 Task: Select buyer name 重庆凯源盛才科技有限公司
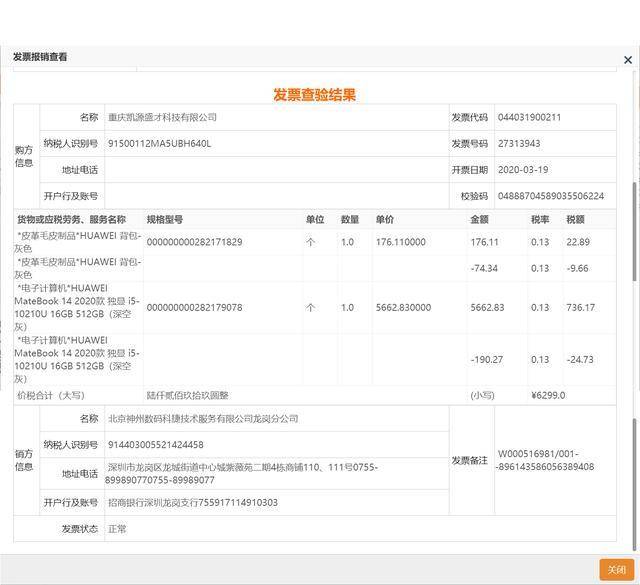tap(162, 118)
